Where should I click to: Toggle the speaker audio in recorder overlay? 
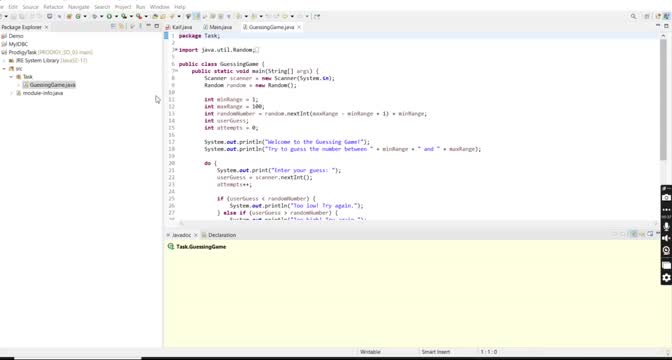tap(666, 238)
